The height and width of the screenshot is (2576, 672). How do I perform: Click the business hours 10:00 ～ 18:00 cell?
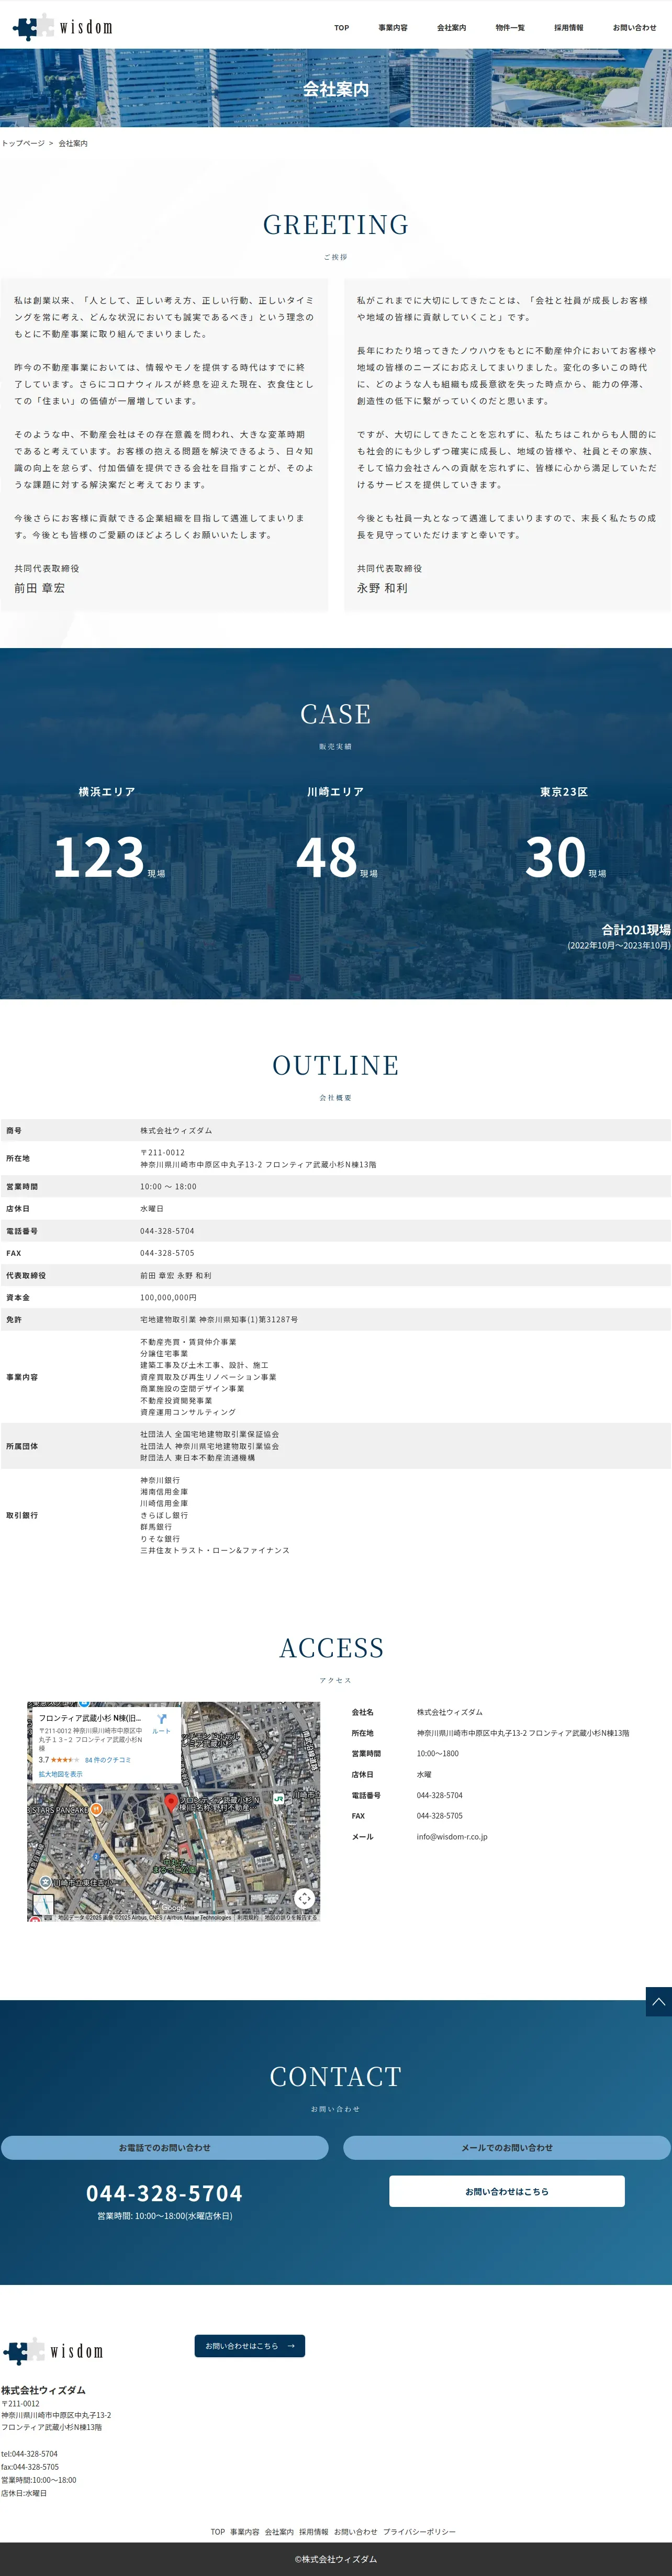pos(168,1187)
